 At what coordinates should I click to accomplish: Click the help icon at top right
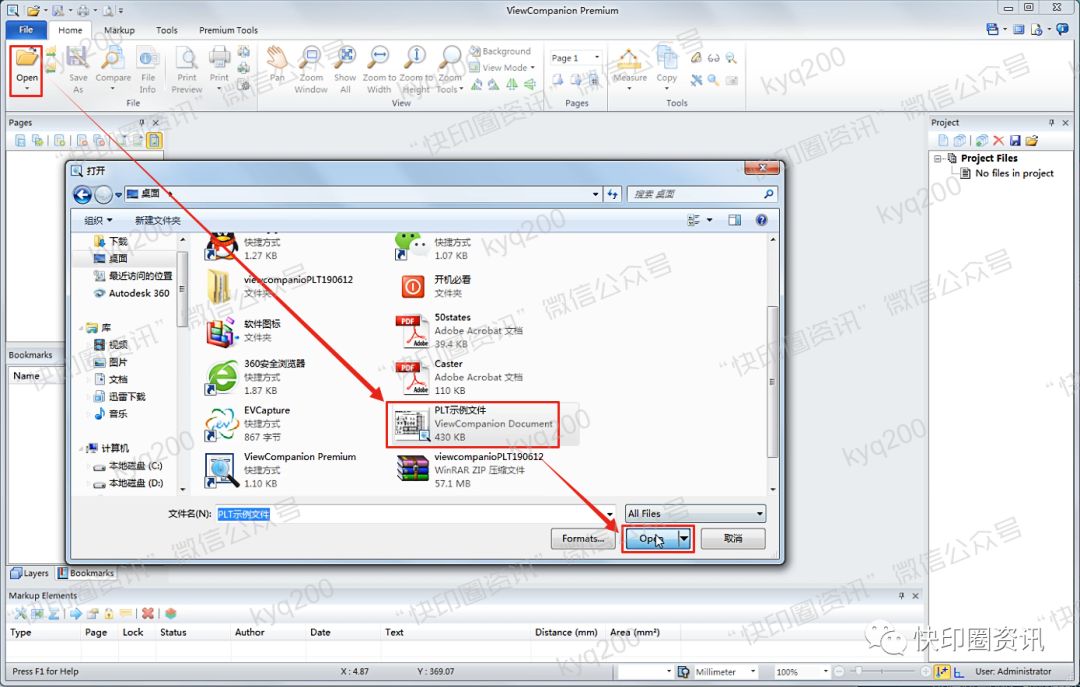click(1062, 29)
